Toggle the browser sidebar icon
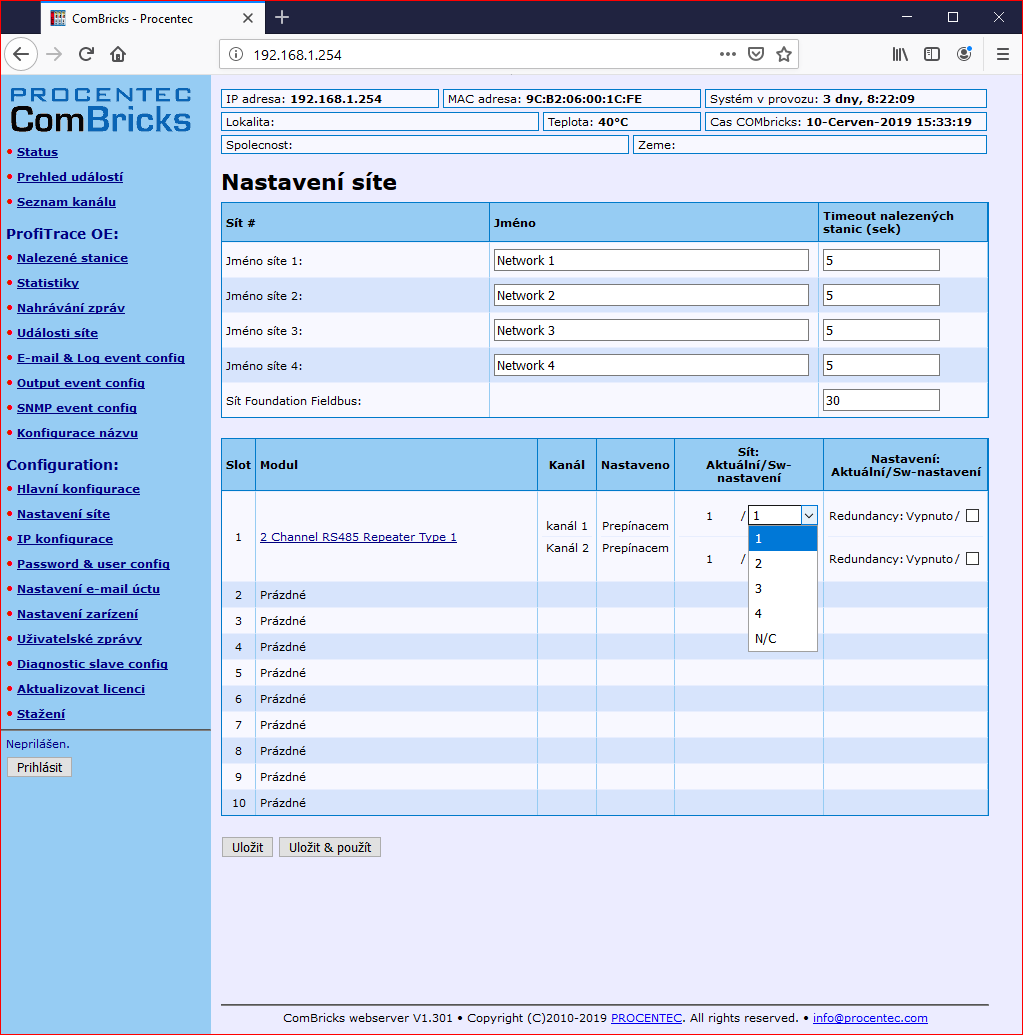 click(x=932, y=54)
